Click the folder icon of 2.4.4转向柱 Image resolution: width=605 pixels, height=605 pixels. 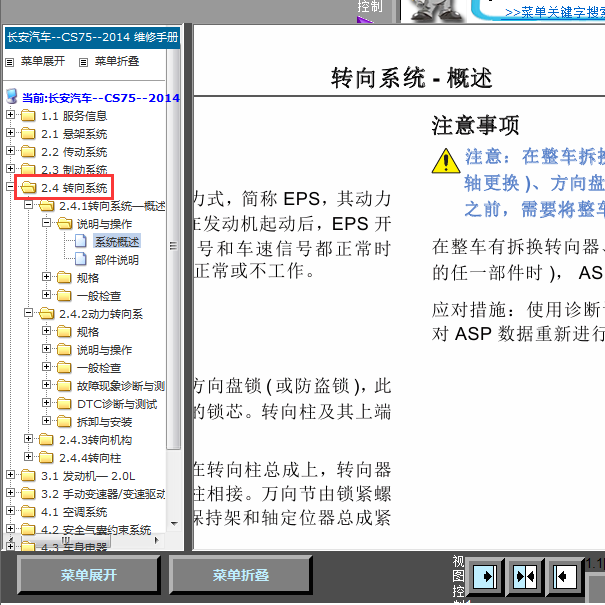(x=46, y=458)
